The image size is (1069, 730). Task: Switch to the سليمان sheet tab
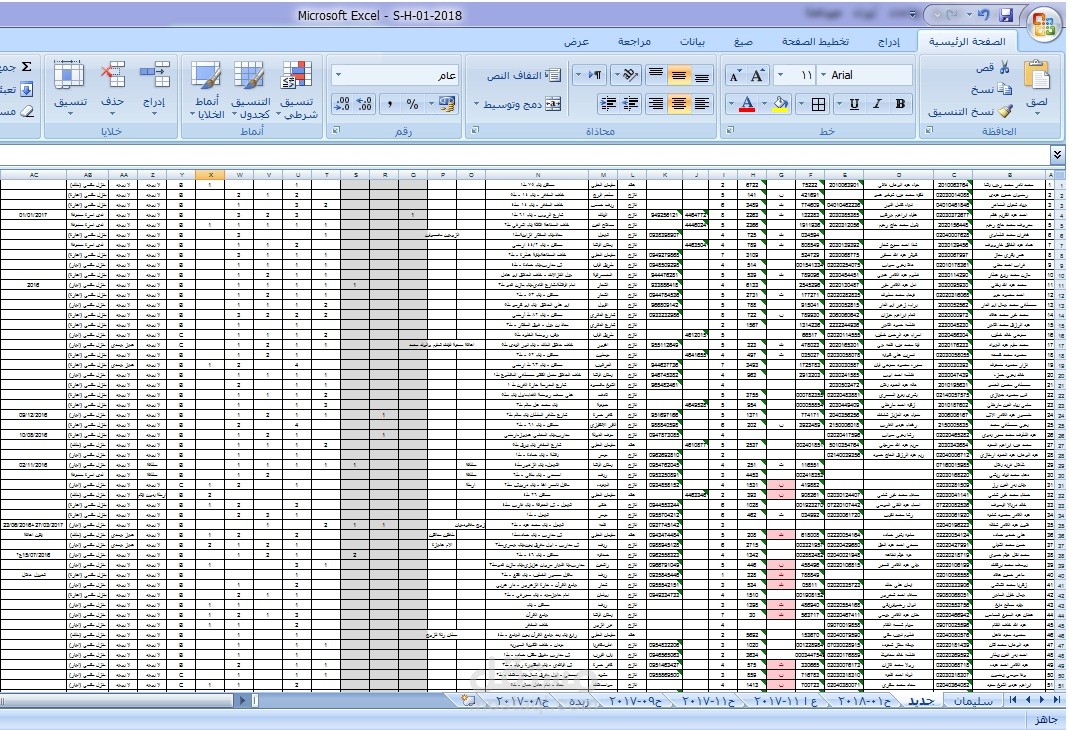coord(973,701)
